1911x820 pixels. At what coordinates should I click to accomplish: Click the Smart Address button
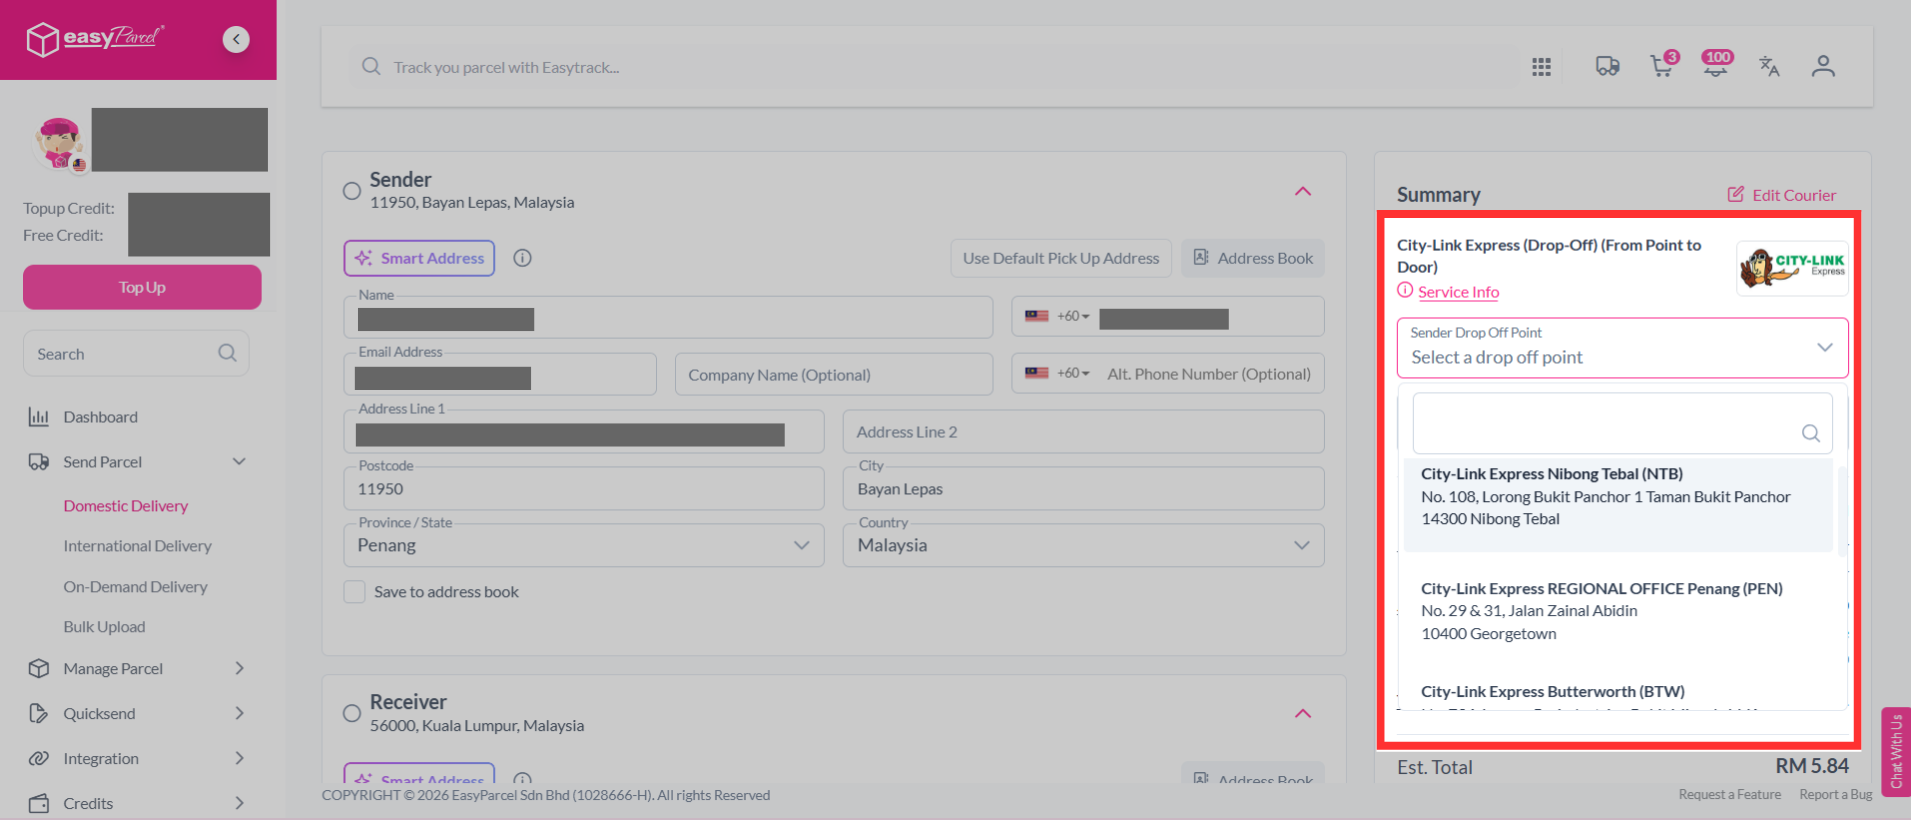(x=419, y=258)
